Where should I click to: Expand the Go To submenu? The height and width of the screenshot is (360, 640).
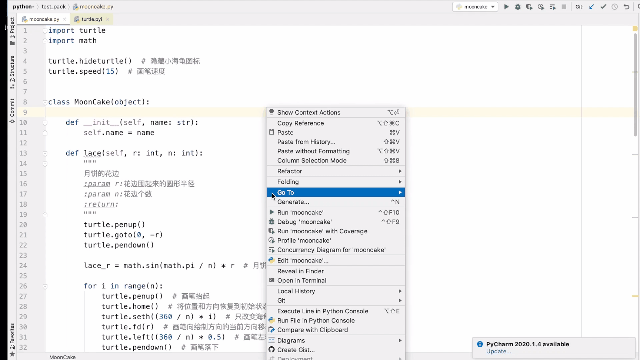(x=336, y=192)
